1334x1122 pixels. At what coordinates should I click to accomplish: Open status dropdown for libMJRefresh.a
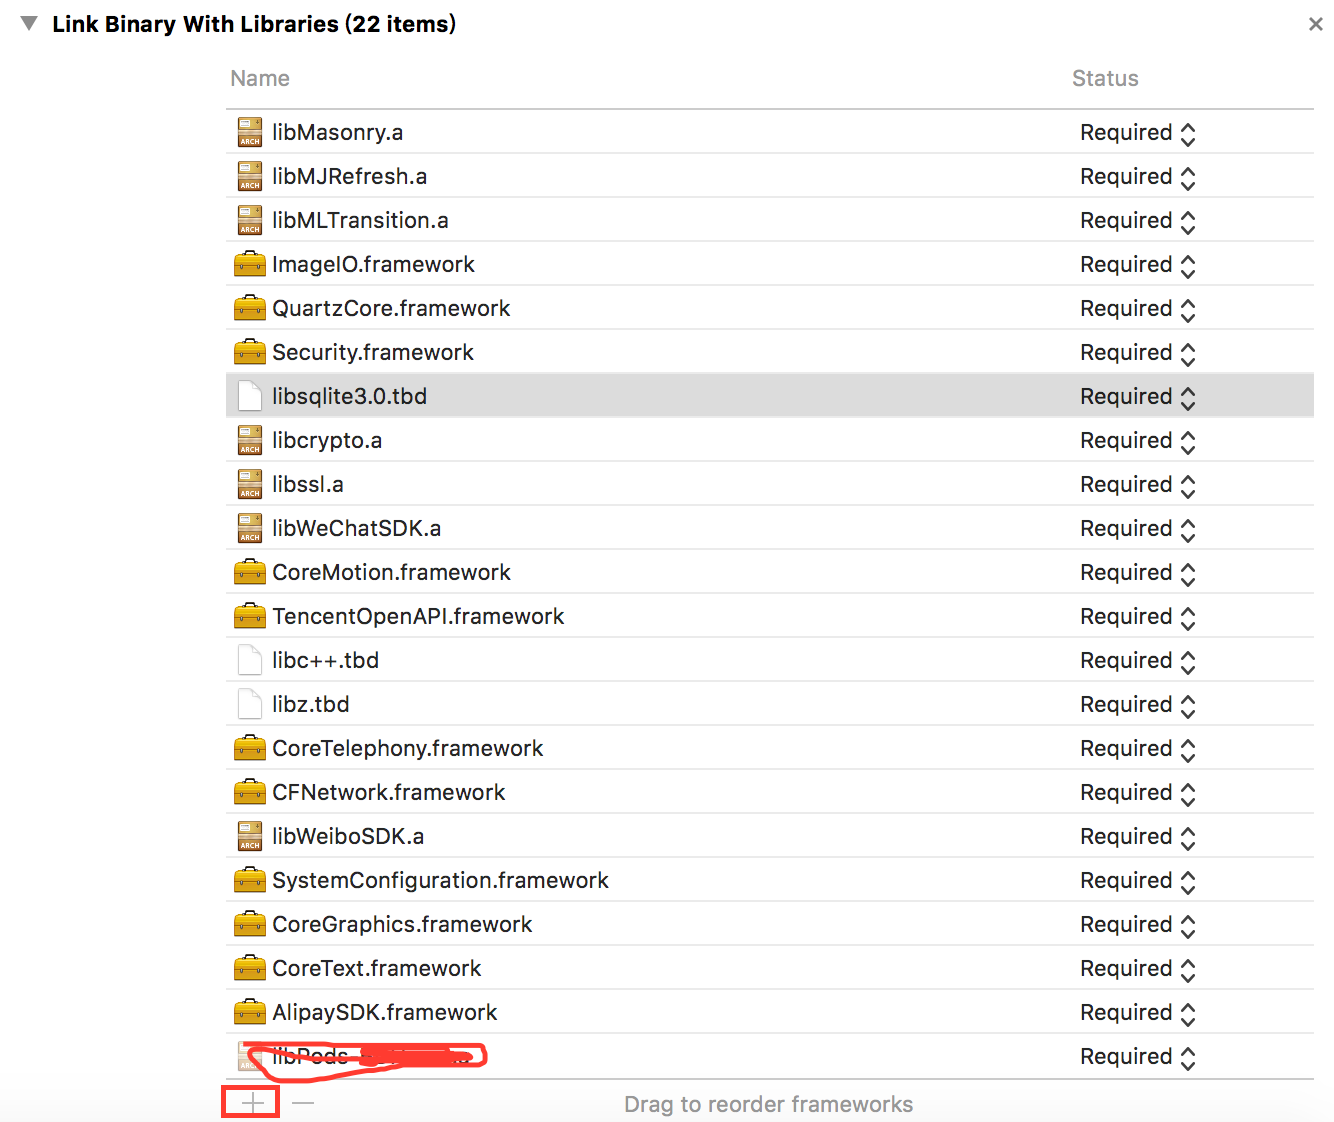1138,177
